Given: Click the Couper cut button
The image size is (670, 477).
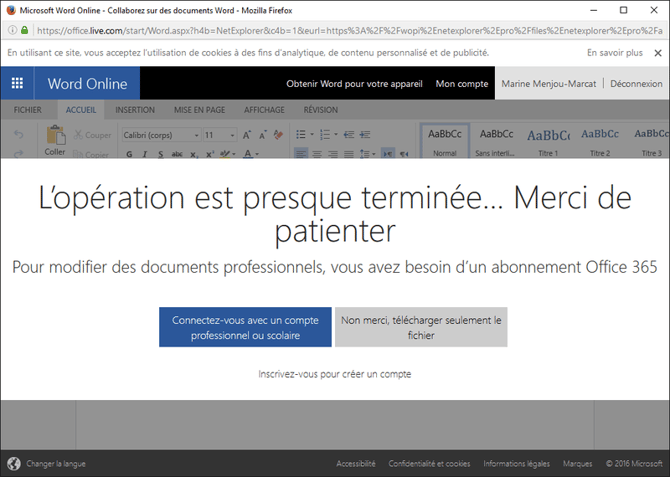Looking at the screenshot, I should pos(92,135).
